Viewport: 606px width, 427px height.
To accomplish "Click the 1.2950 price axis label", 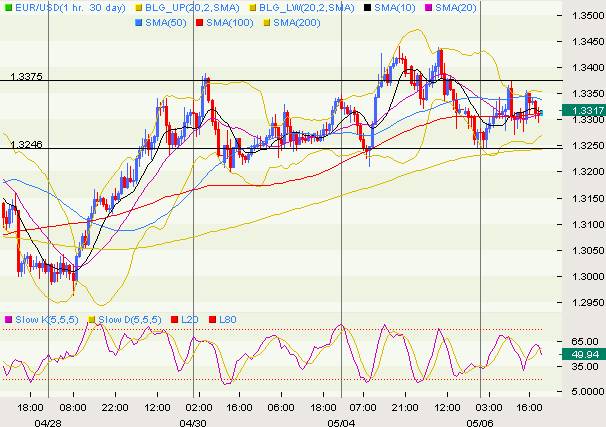I will click(x=588, y=303).
